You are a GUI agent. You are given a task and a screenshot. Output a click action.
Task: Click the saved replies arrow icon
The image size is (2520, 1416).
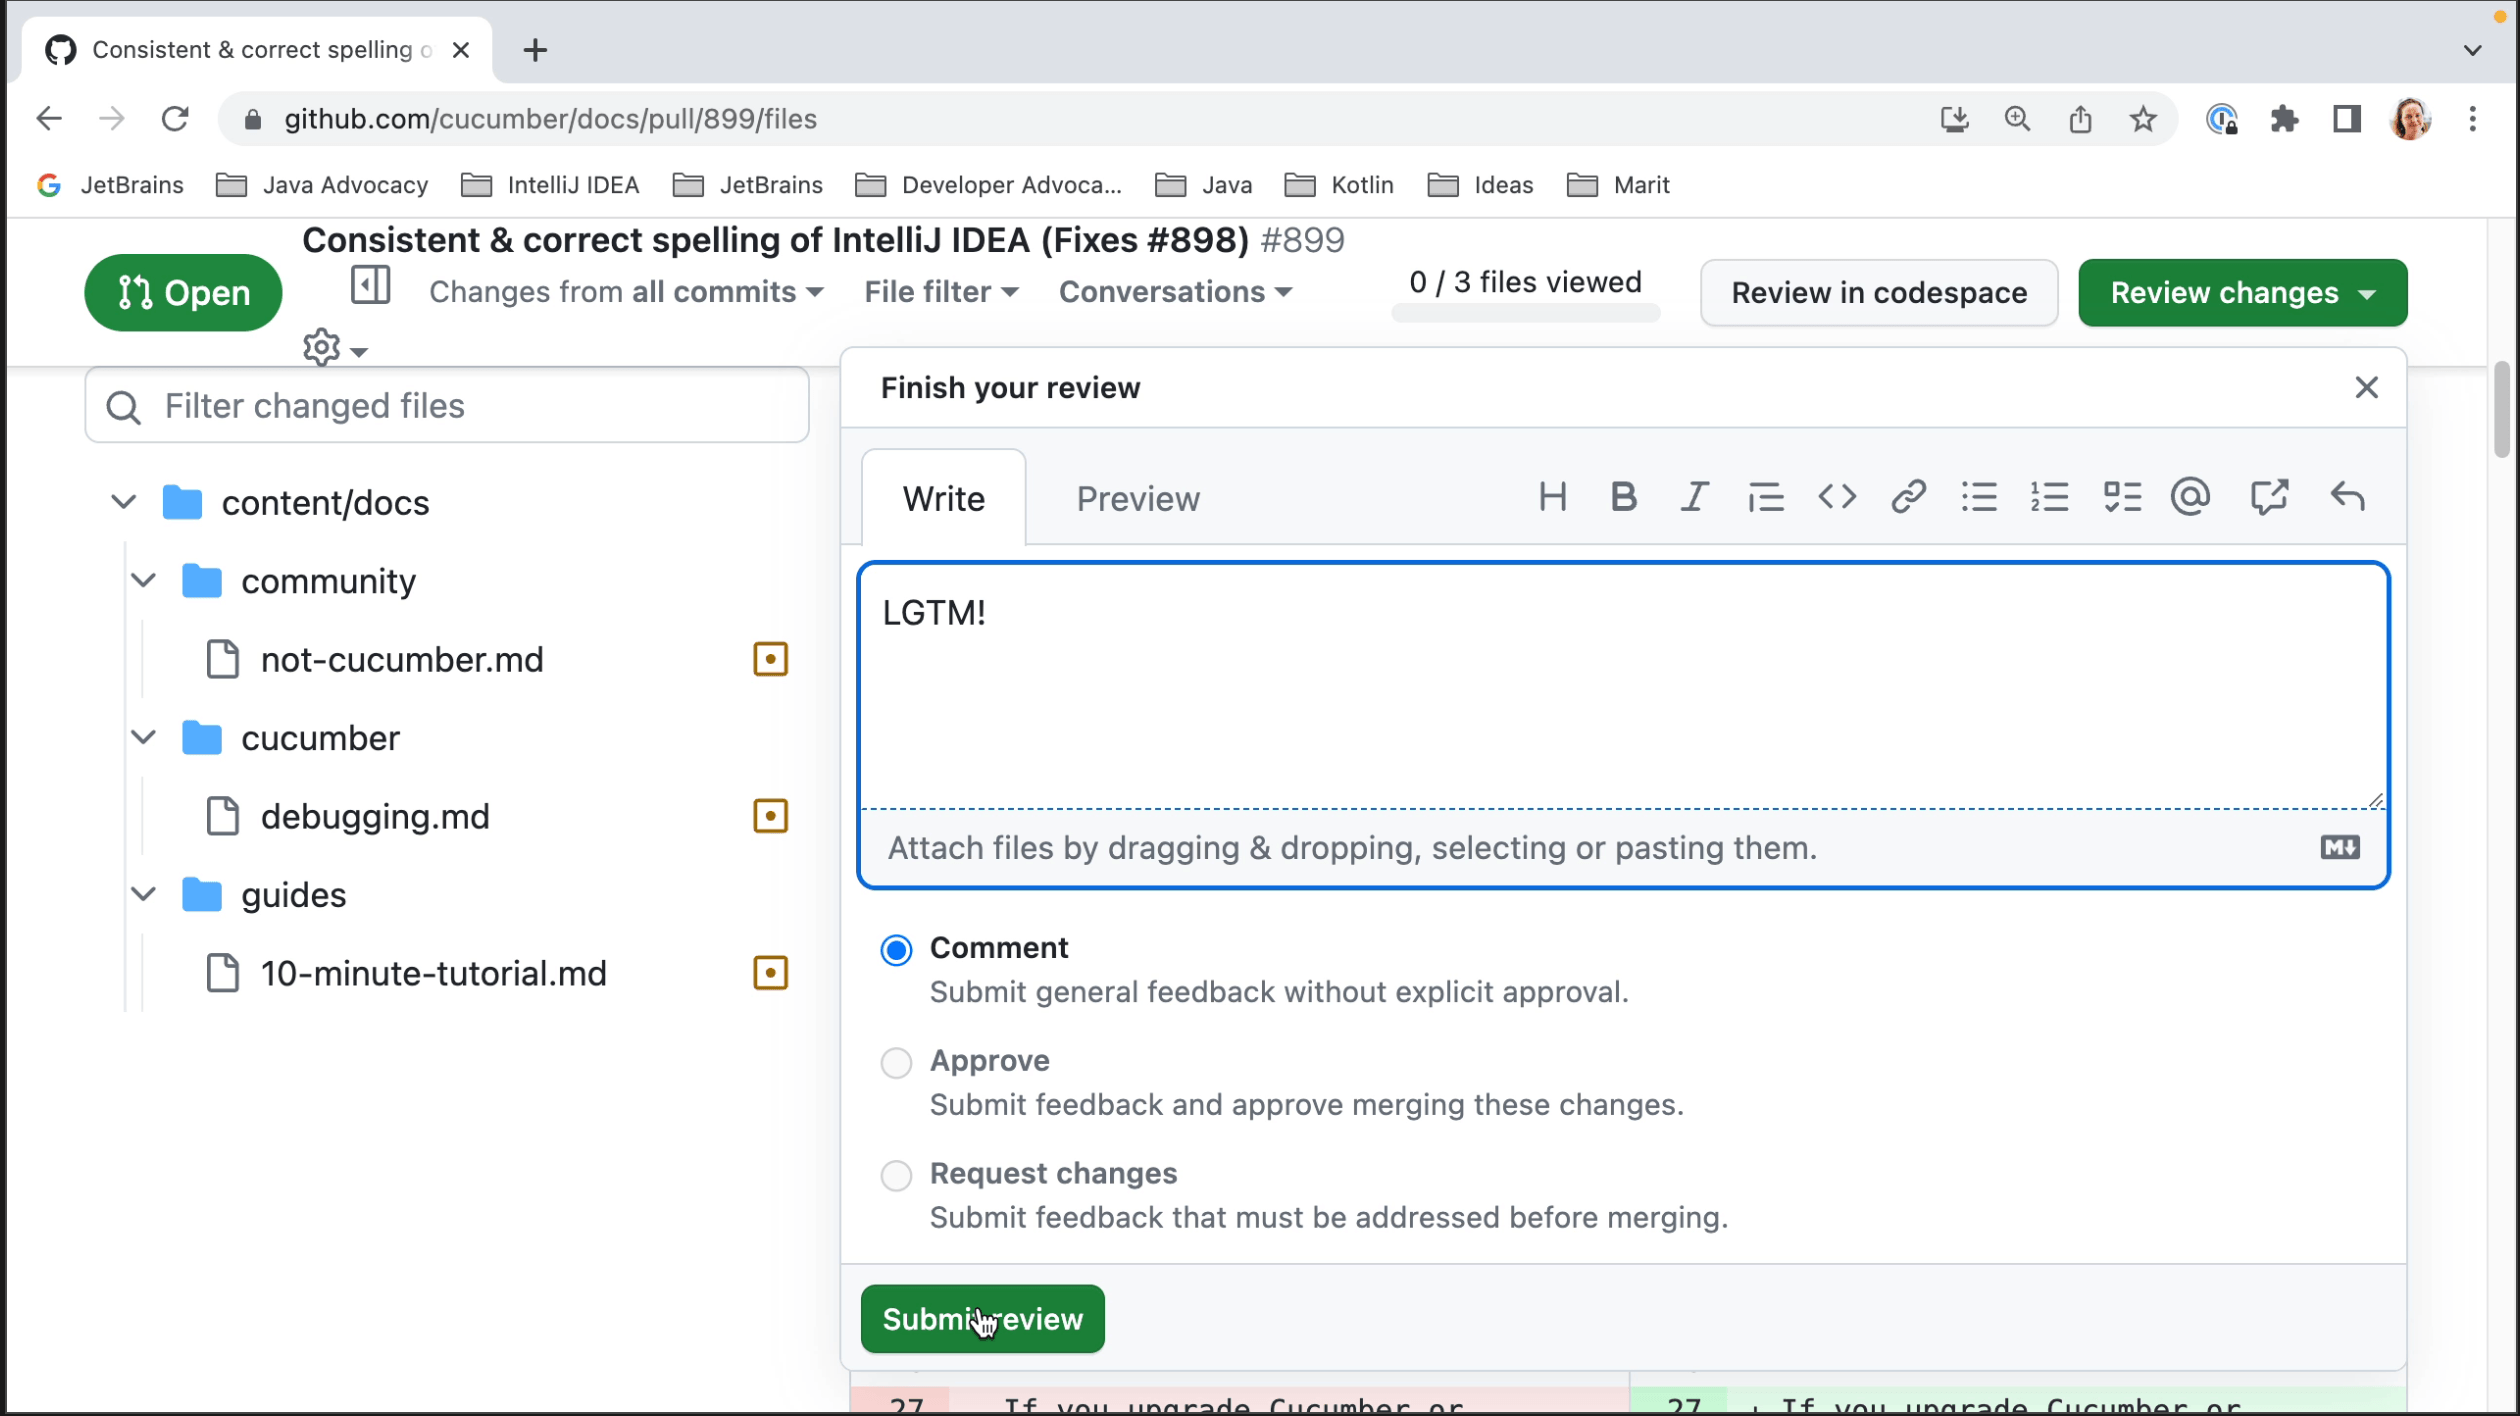click(x=2347, y=497)
